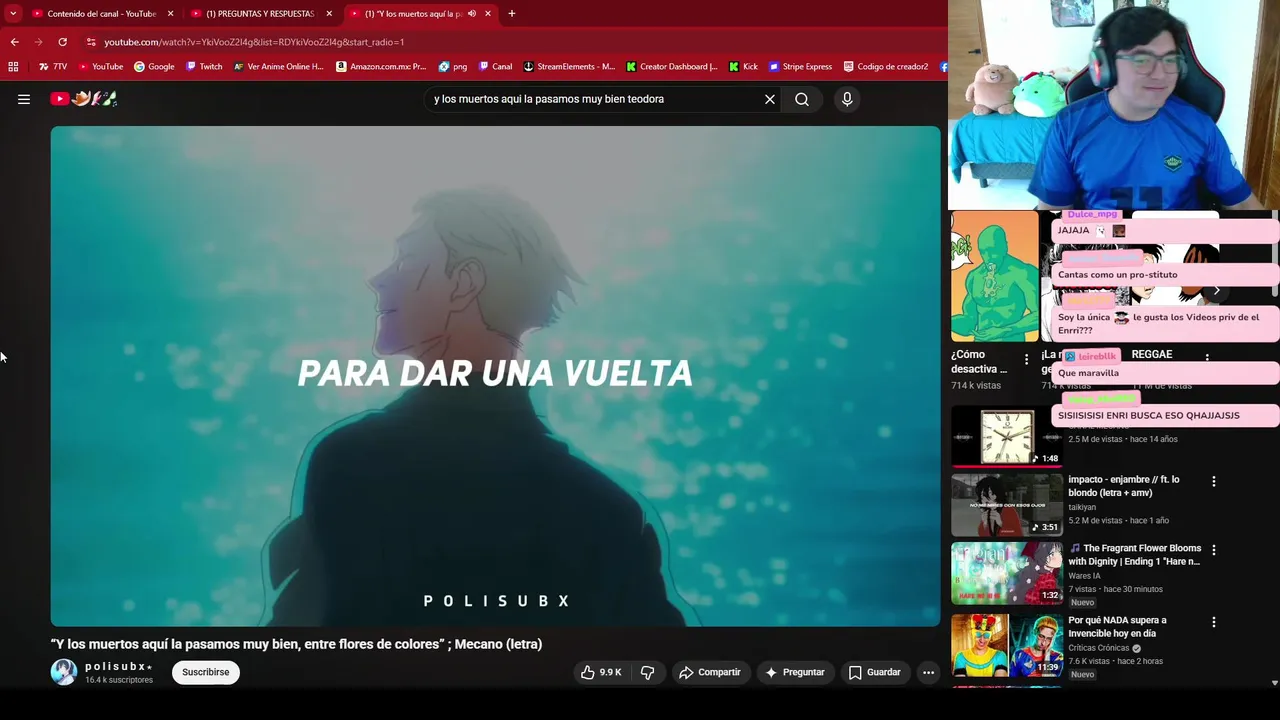Click the browser forward arrow

pos(38,42)
